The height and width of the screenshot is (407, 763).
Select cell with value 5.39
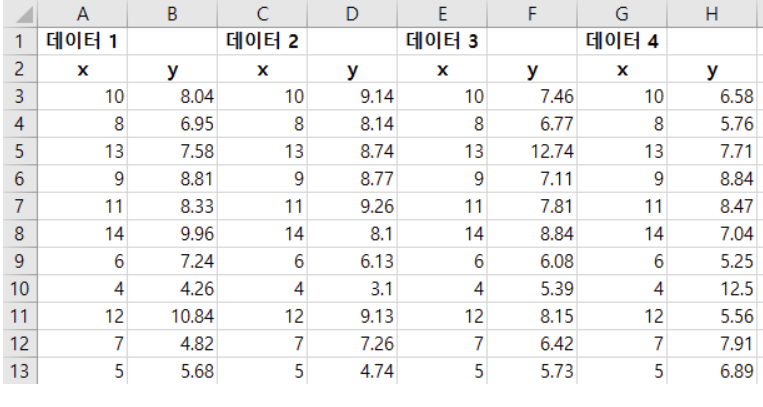coord(532,289)
